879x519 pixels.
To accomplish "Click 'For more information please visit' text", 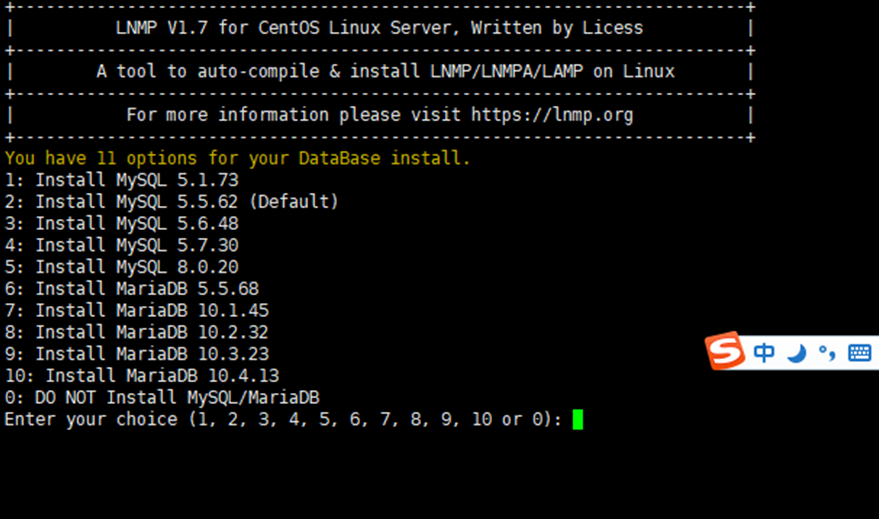I will tap(293, 115).
